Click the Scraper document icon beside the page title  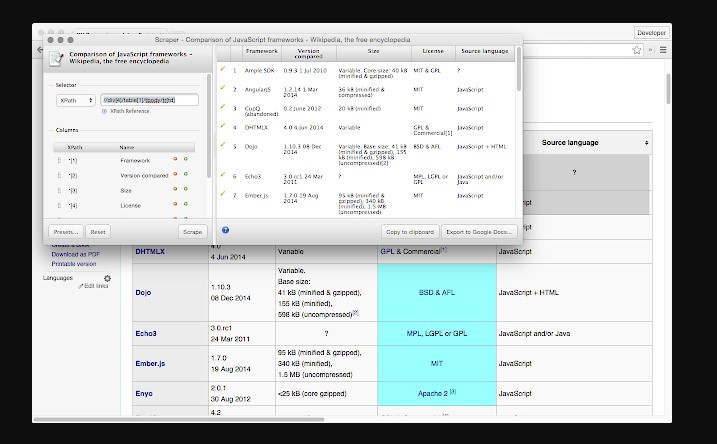(56, 59)
